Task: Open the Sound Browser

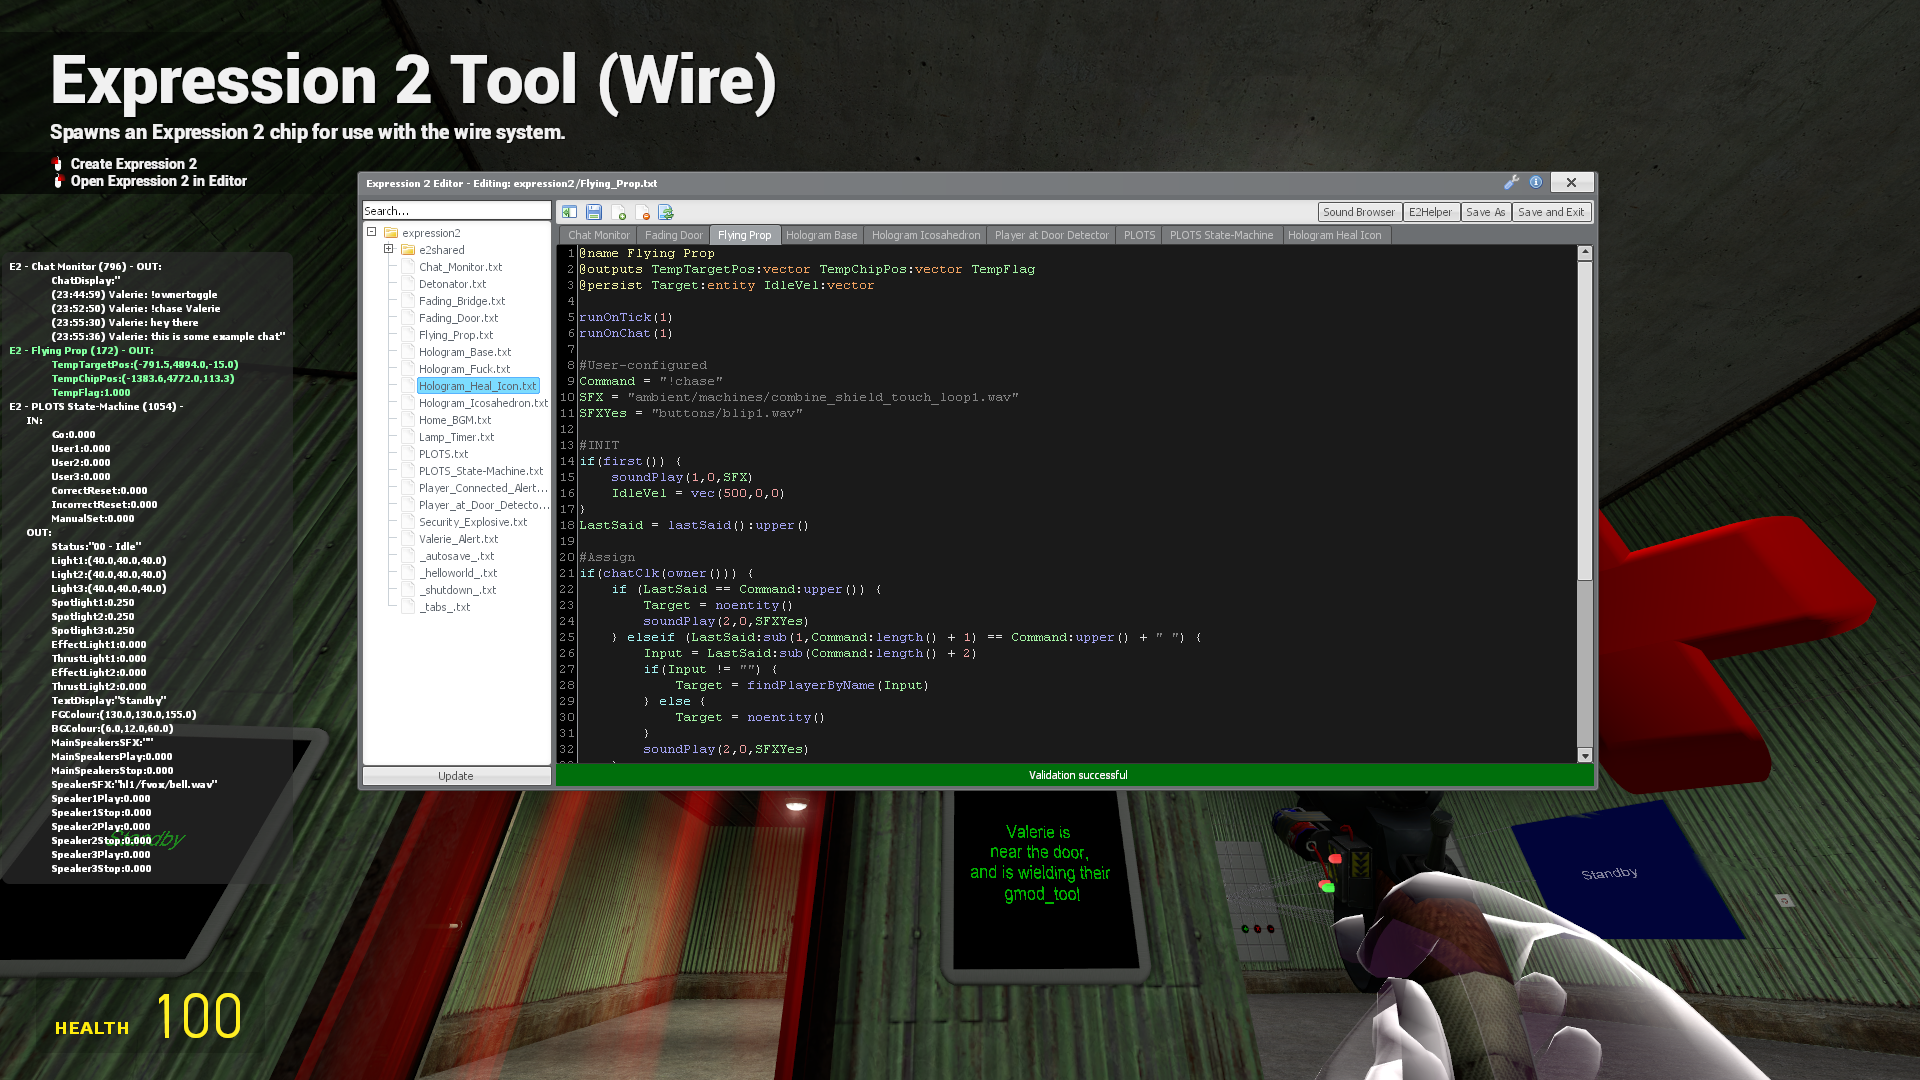Action: pyautogui.click(x=1358, y=212)
